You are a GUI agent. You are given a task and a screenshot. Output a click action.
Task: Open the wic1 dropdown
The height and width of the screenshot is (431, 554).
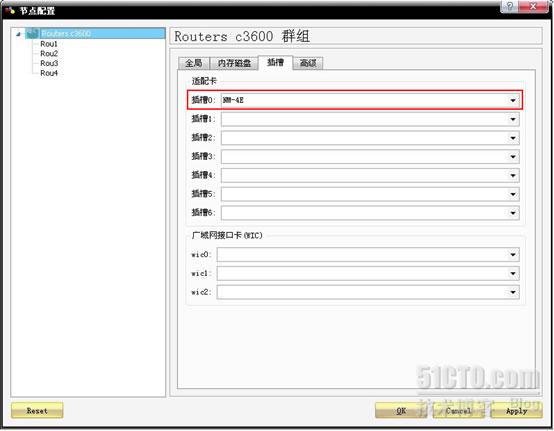[368, 273]
